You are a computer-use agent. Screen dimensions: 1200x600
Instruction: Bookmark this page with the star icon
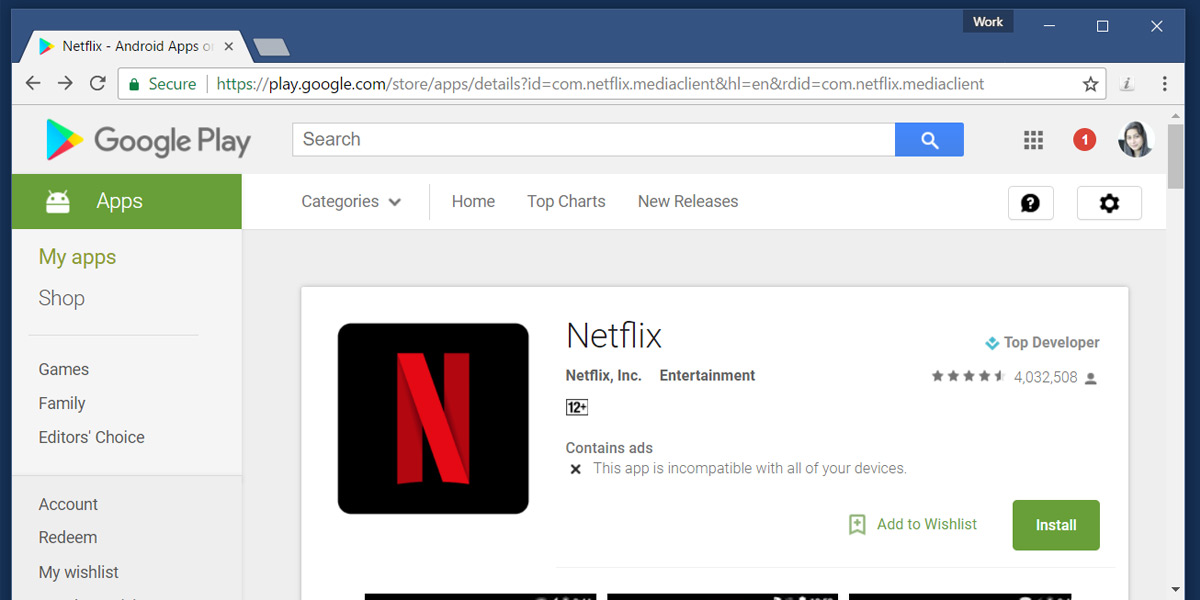click(x=1090, y=84)
